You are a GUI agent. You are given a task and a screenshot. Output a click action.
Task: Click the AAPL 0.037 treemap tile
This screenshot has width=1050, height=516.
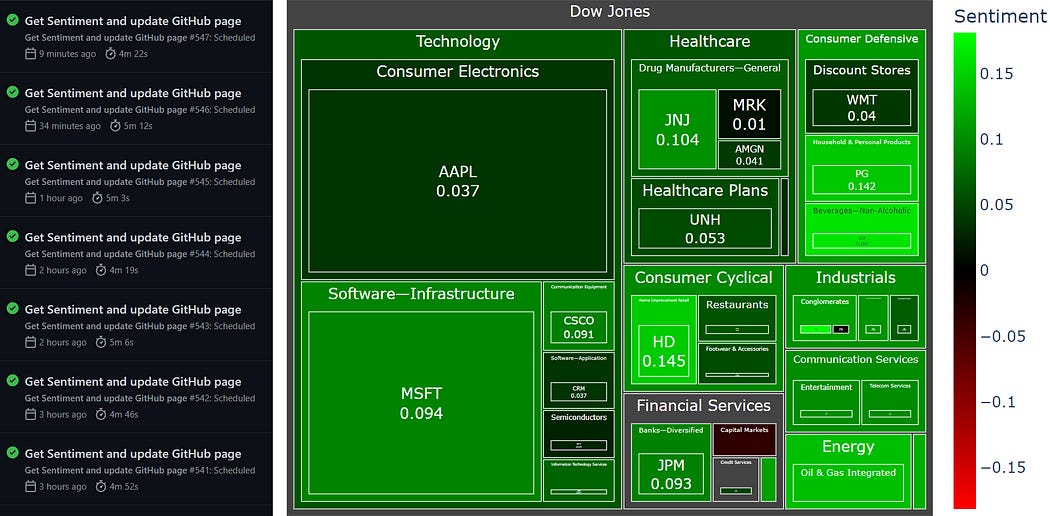[x=457, y=181]
